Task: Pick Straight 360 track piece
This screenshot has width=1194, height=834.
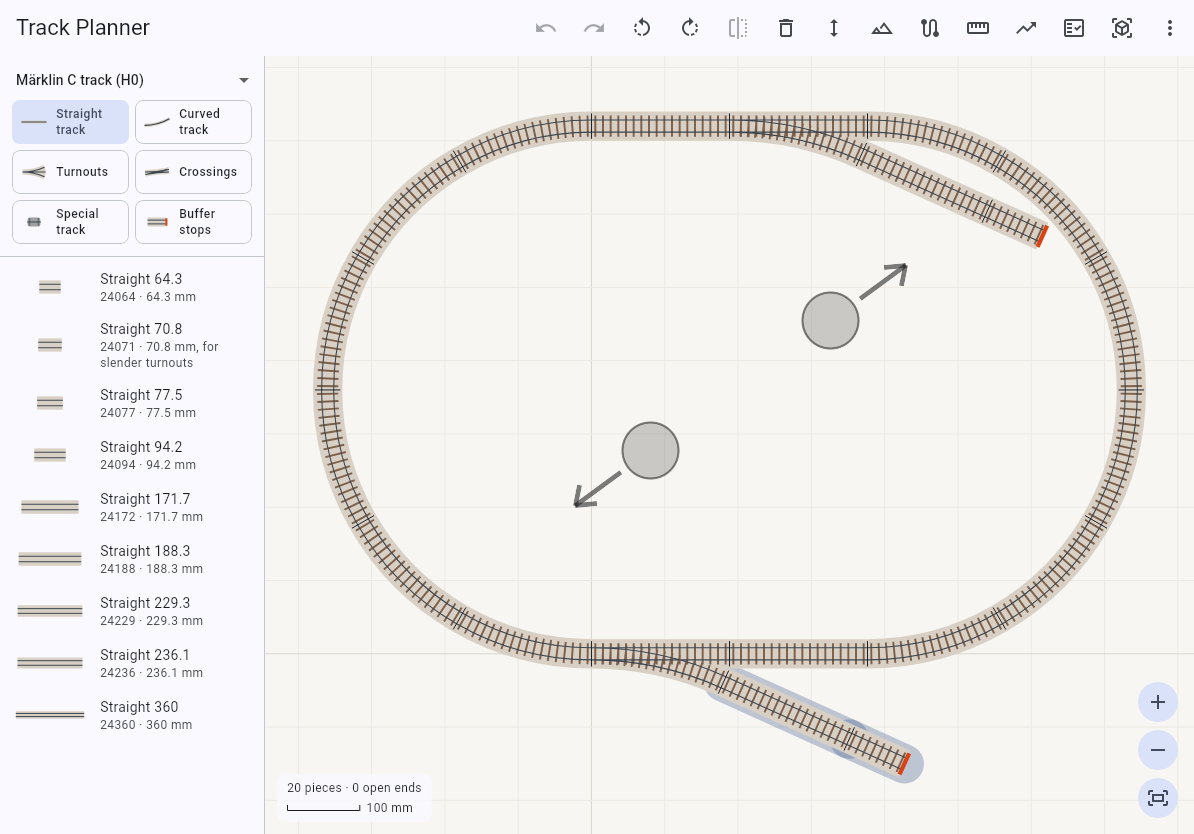Action: [132, 715]
